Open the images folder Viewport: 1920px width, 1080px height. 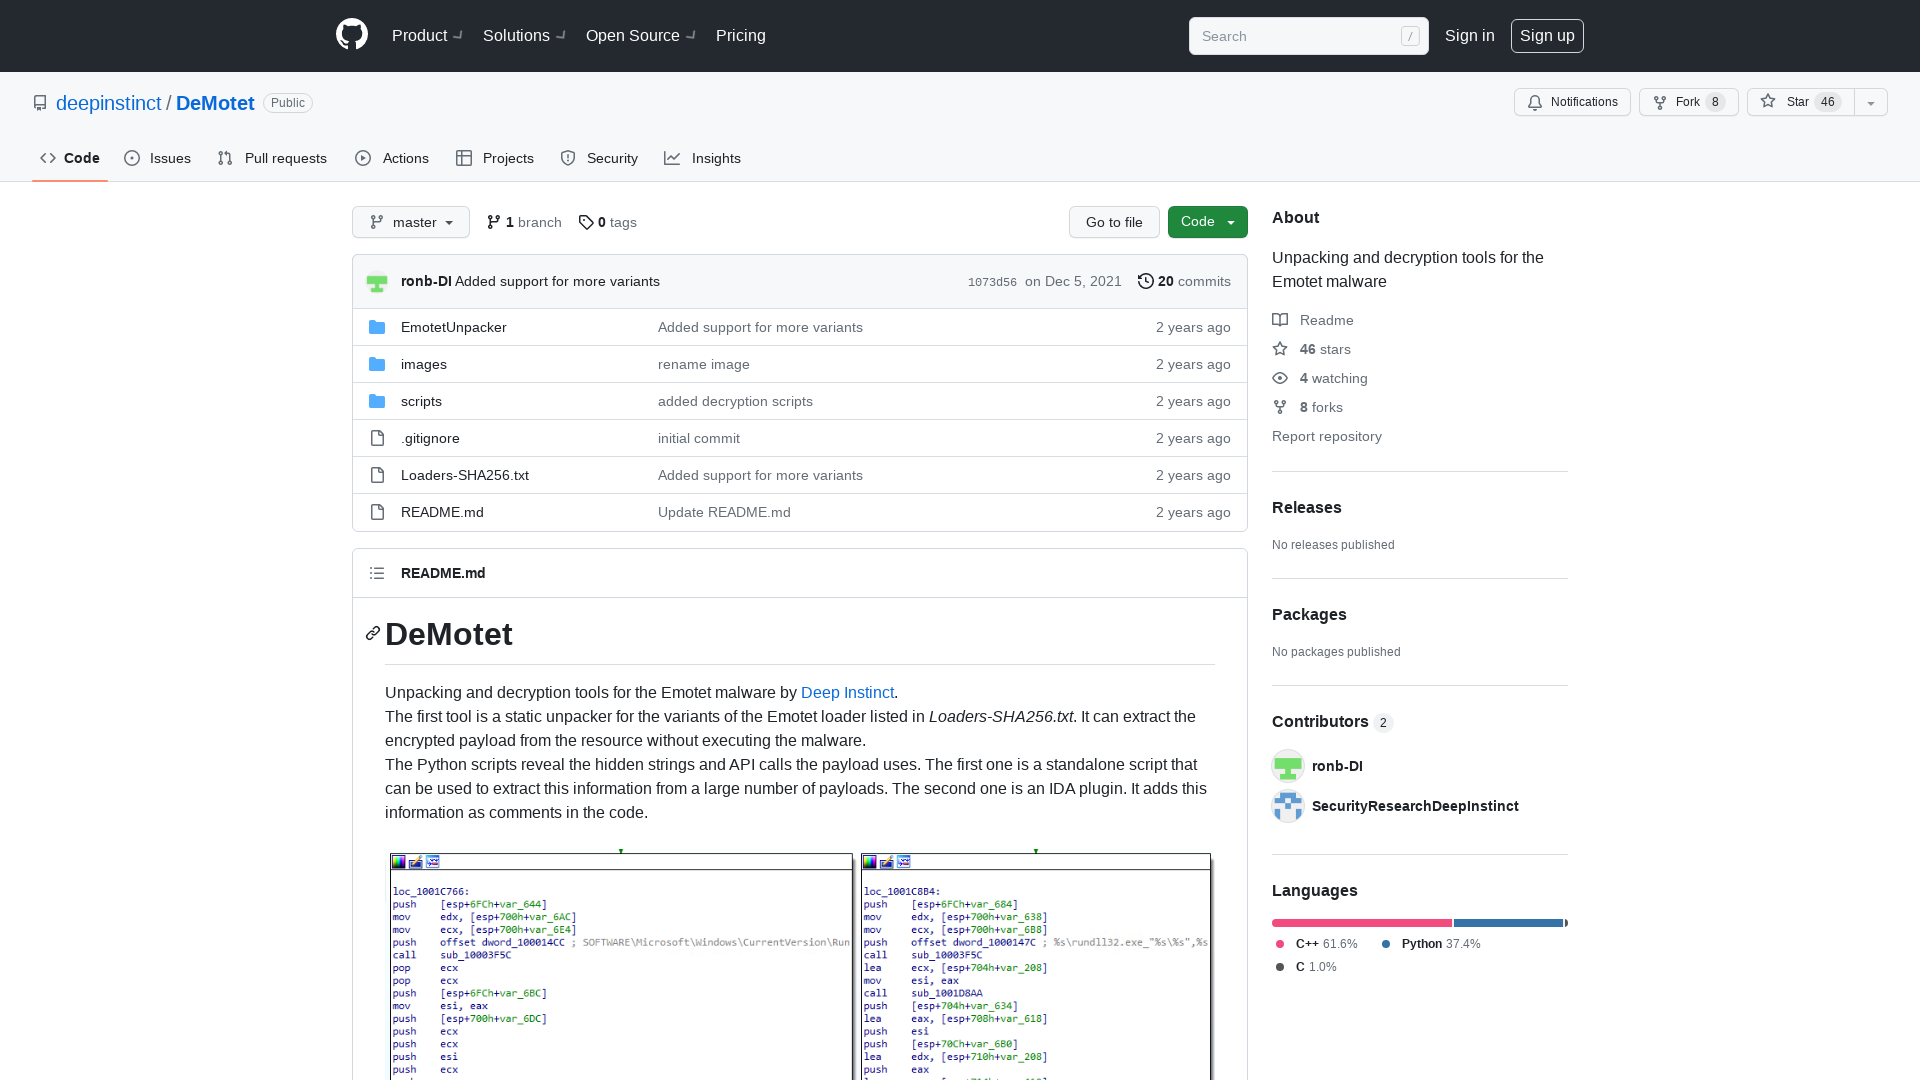click(424, 365)
